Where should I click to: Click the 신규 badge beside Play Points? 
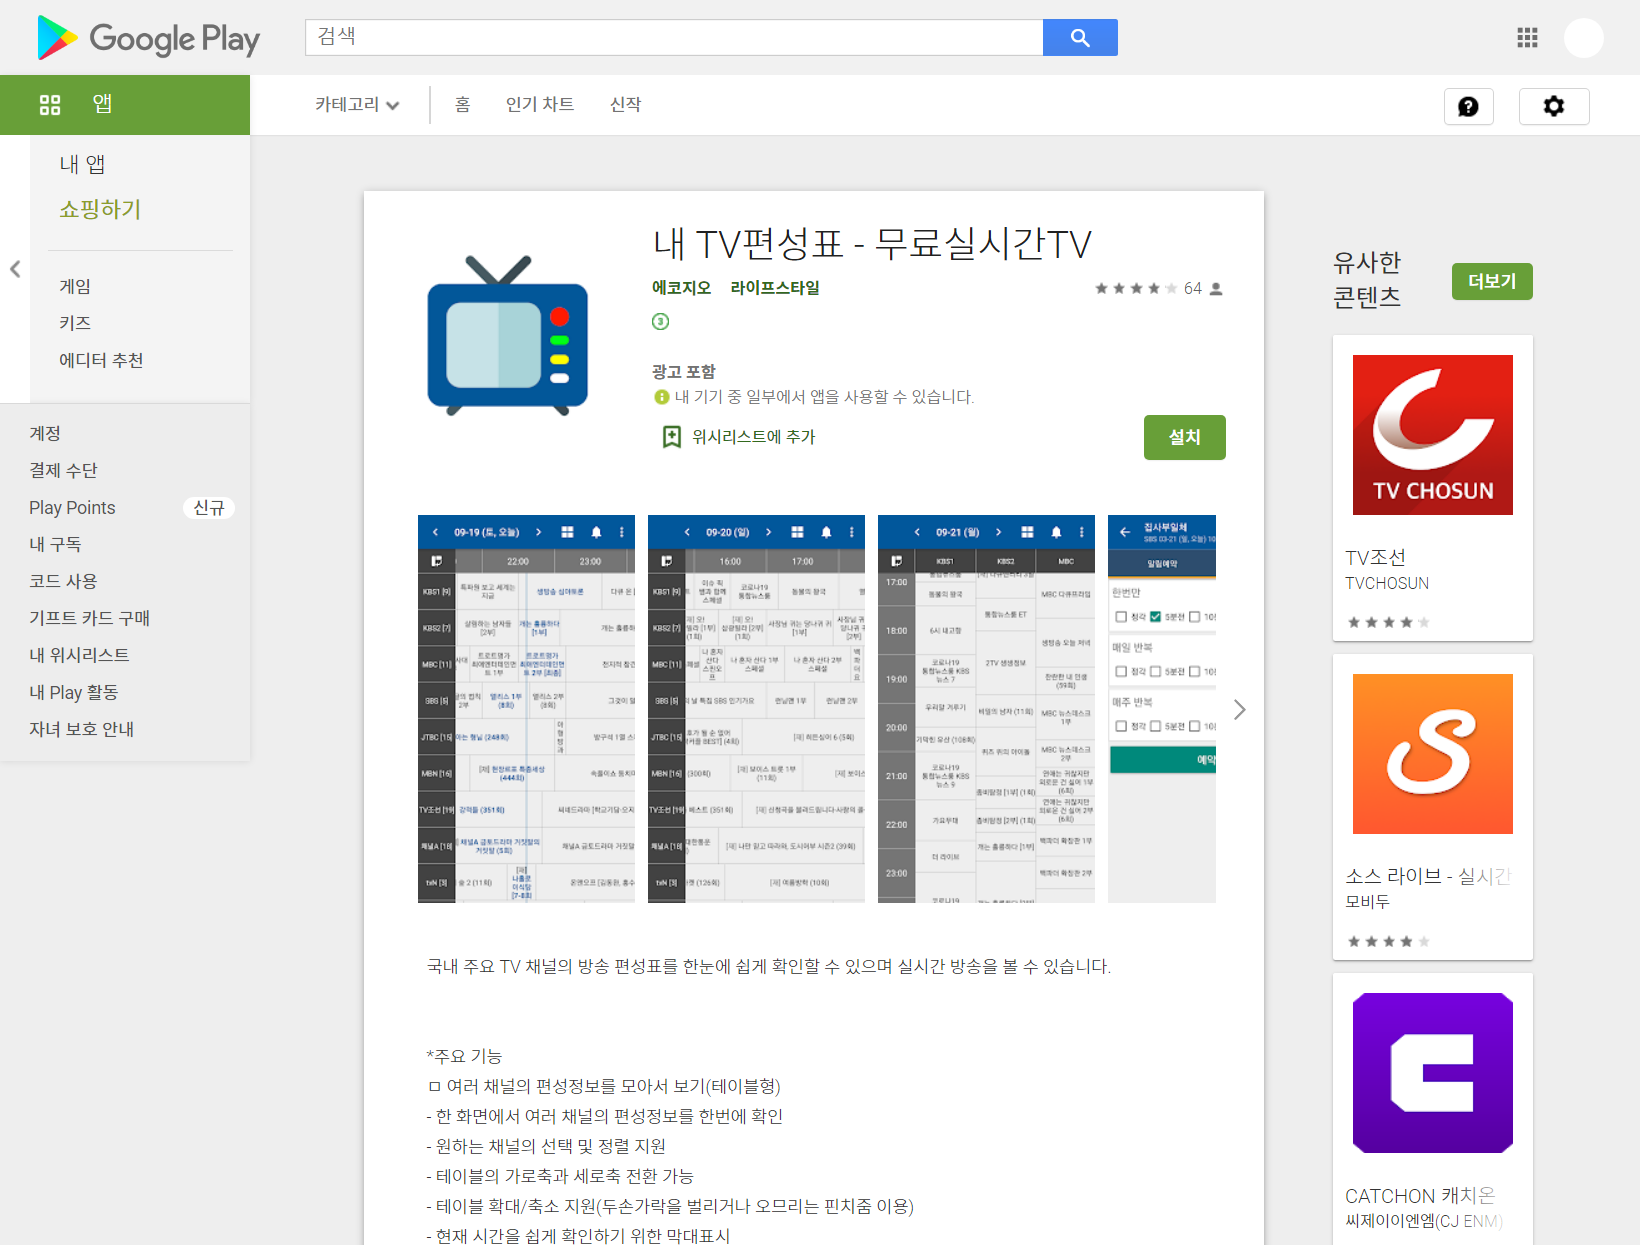209,508
